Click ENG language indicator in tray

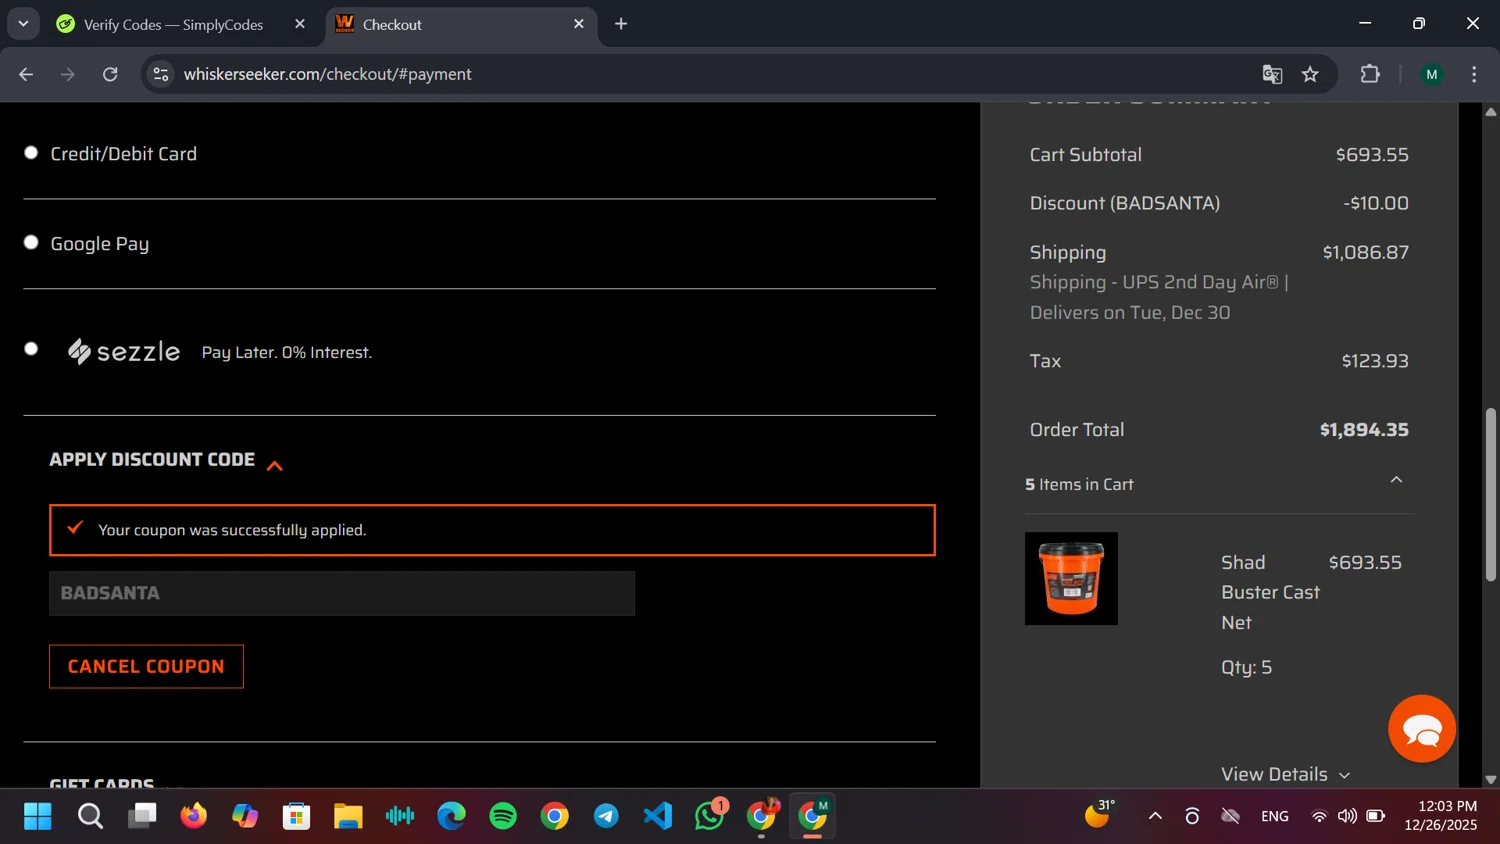click(x=1275, y=816)
